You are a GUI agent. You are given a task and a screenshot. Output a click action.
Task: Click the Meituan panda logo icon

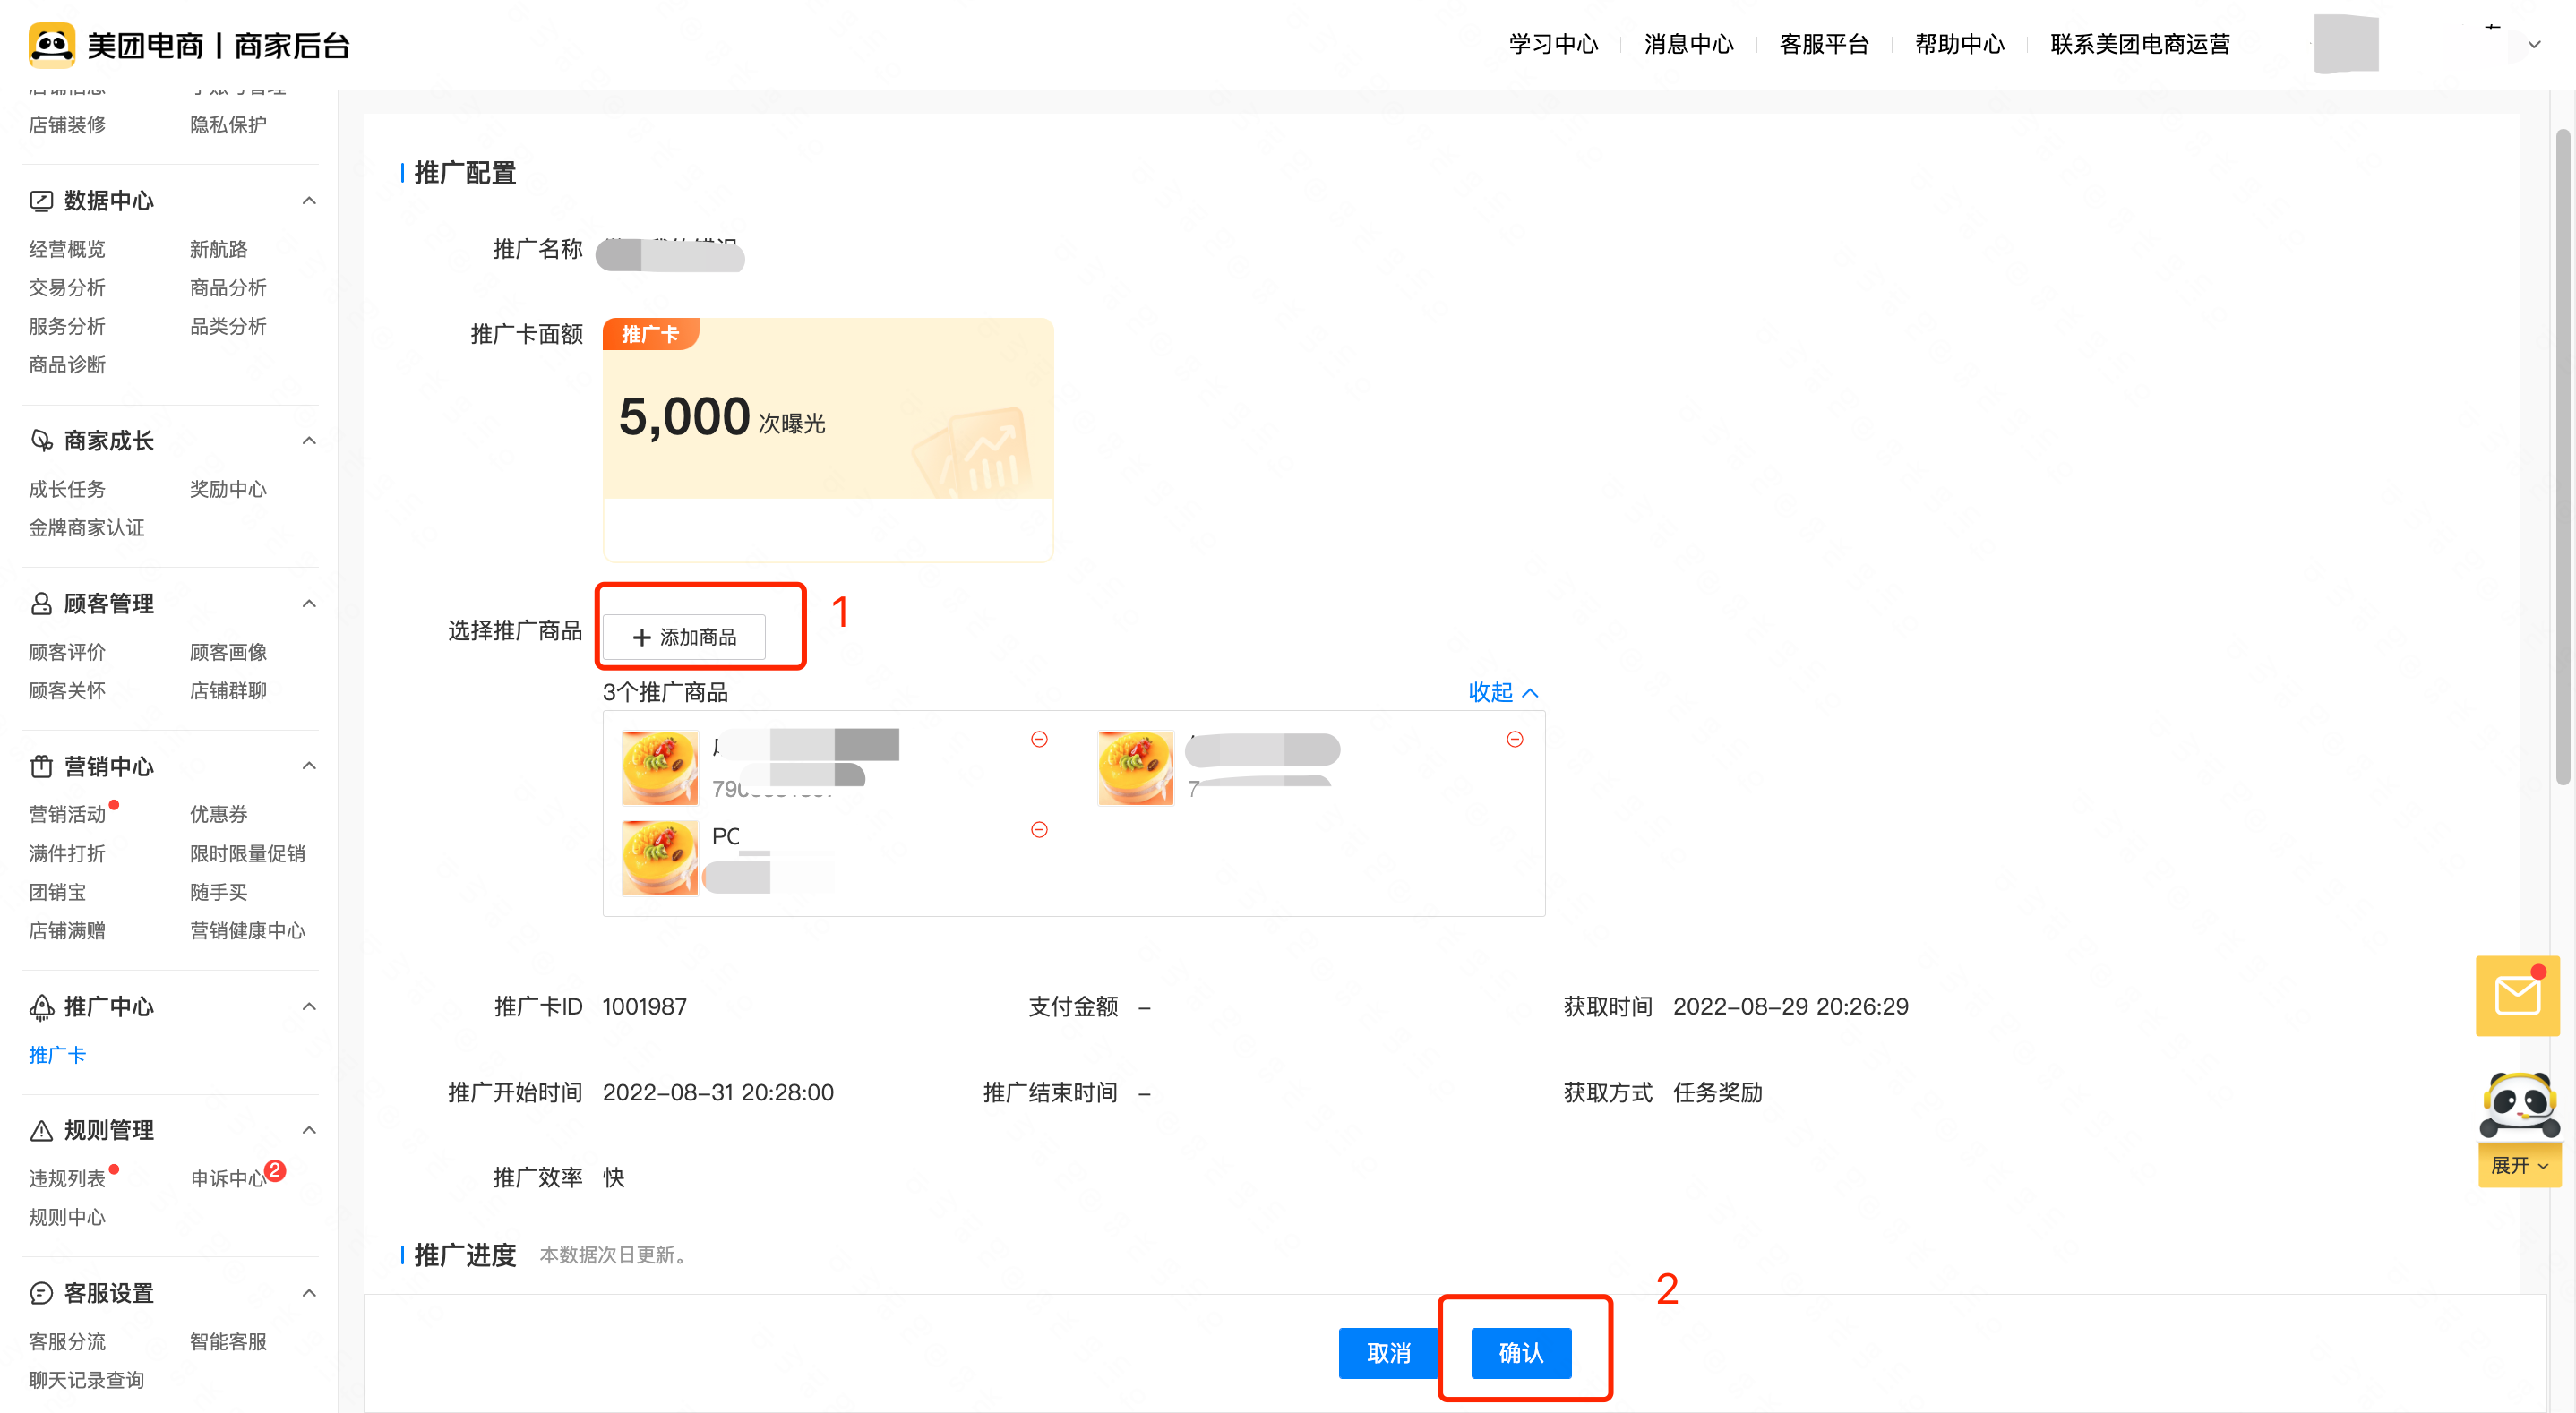[51, 45]
